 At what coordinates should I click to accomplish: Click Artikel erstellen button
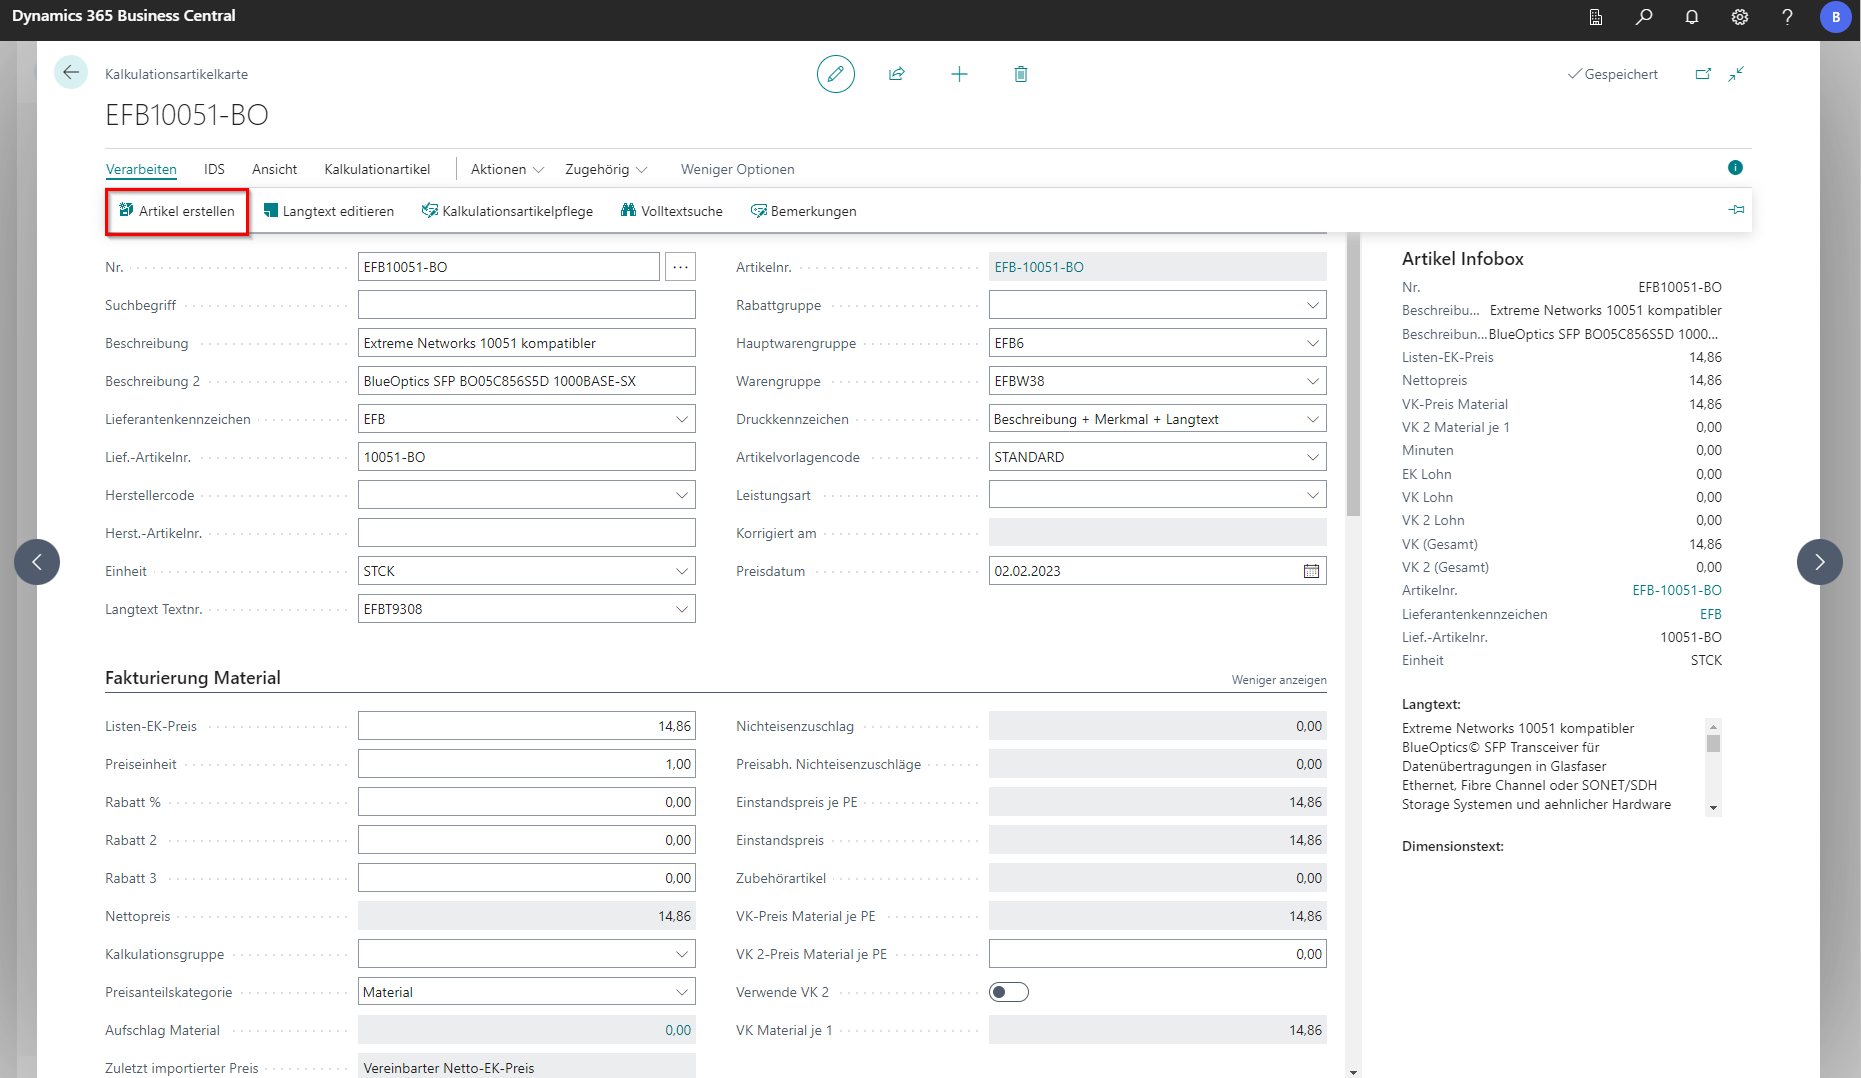click(x=177, y=211)
